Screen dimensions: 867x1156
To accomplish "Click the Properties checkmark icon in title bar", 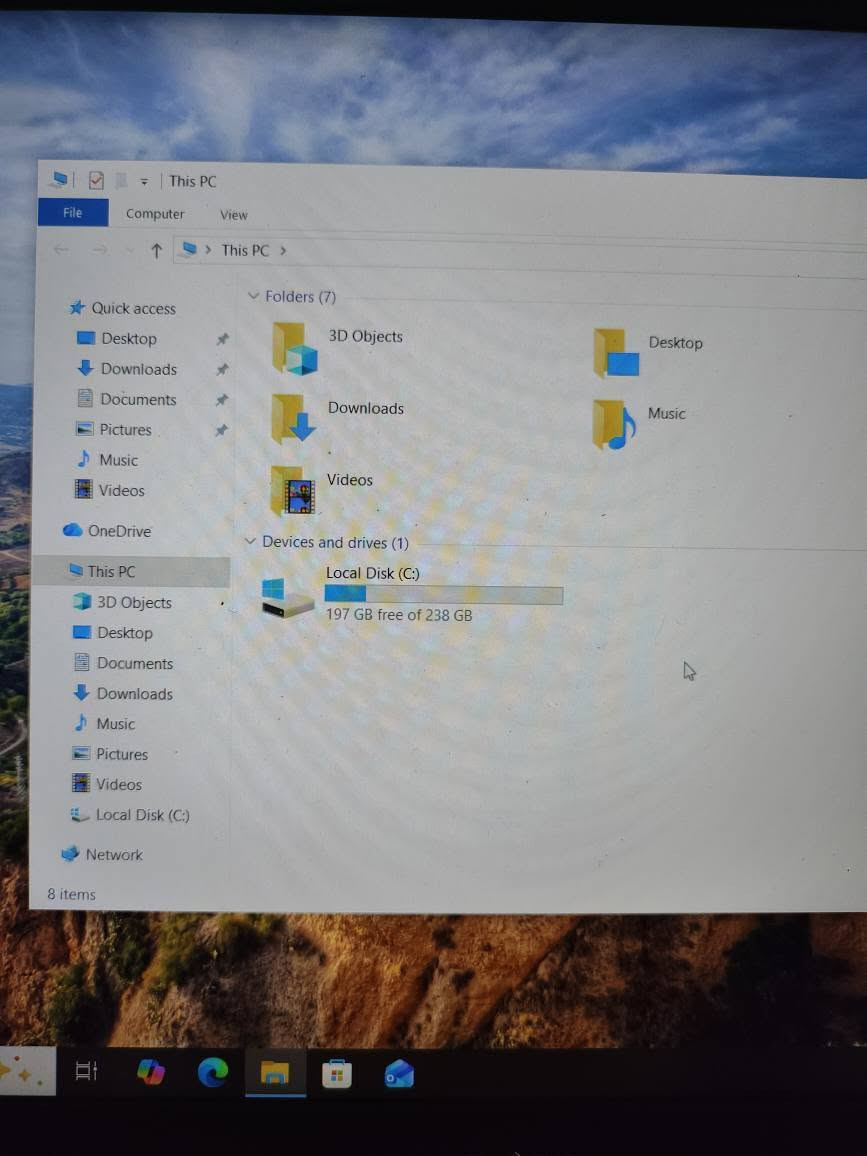I will (96, 180).
